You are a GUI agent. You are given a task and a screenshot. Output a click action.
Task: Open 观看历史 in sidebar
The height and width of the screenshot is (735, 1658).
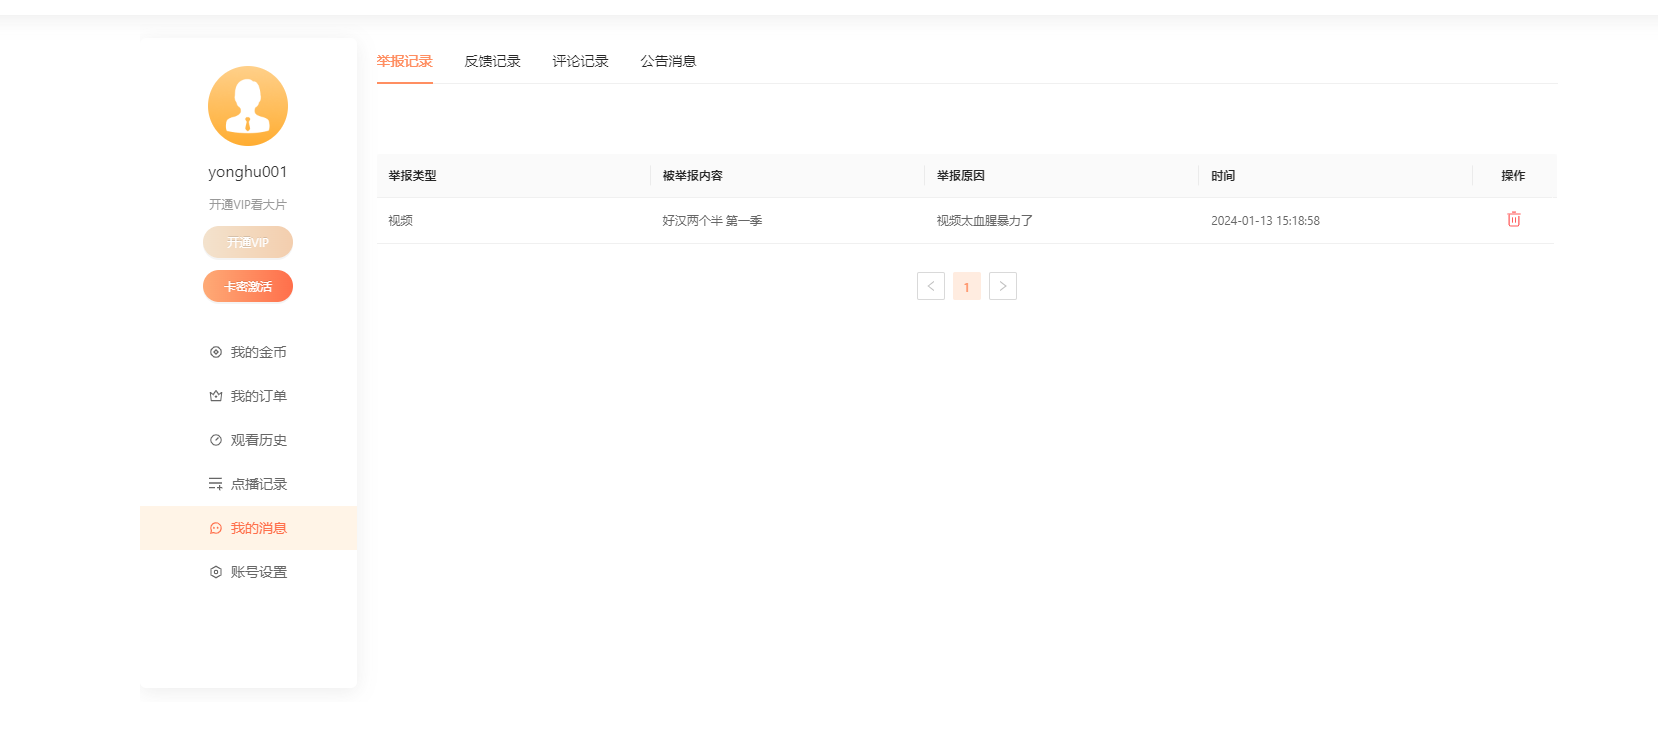click(x=248, y=440)
